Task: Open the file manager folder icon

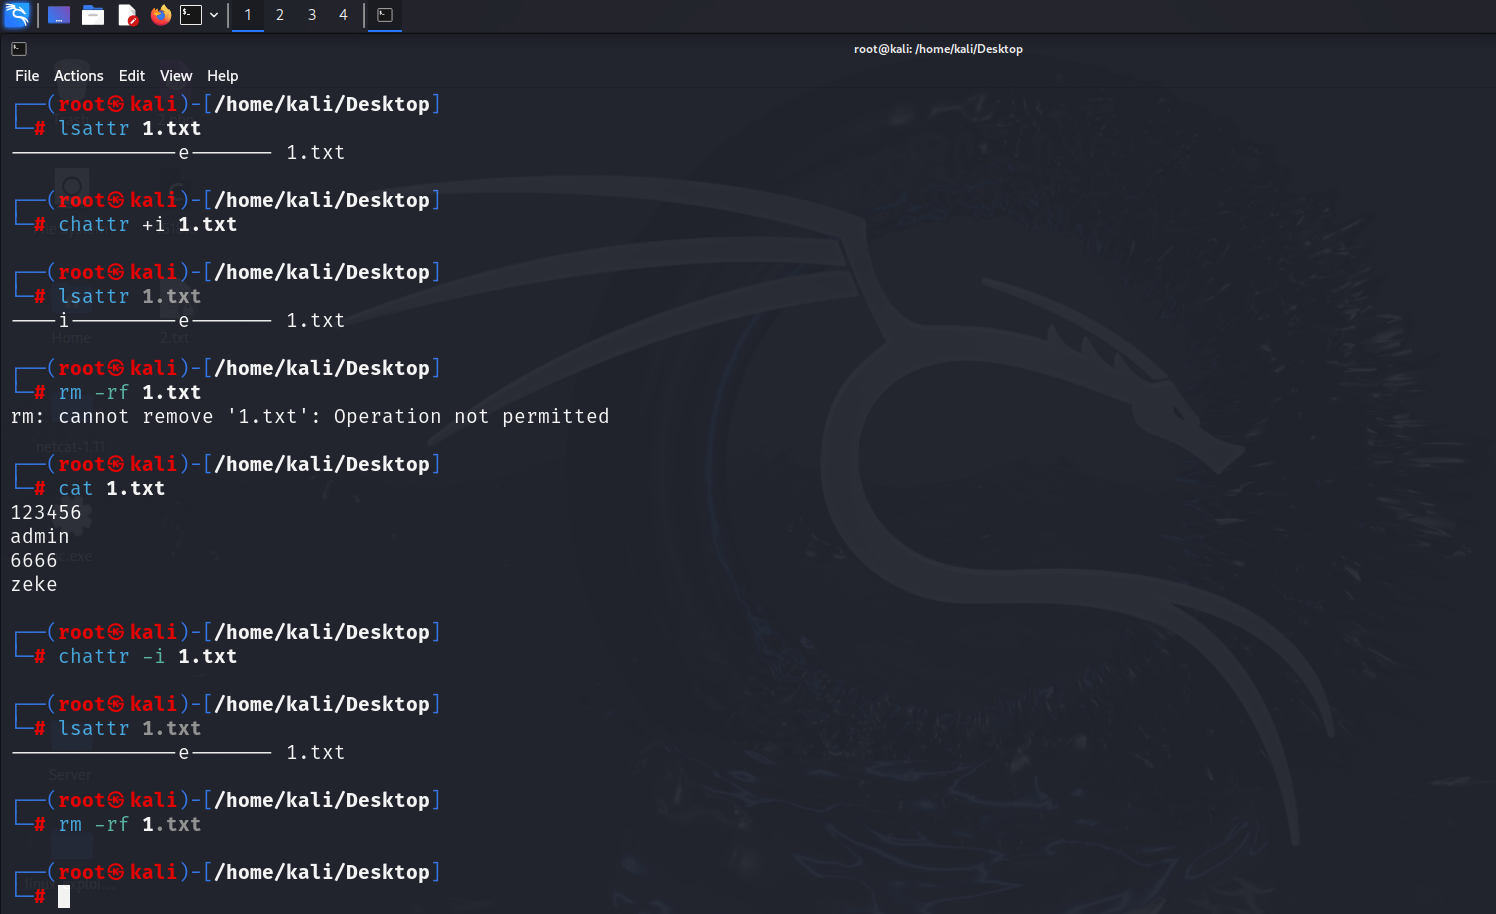Action: click(x=93, y=15)
